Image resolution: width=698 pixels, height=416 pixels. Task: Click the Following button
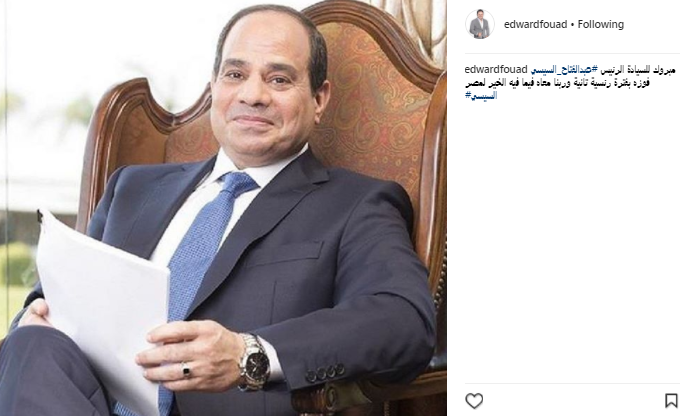pos(601,24)
